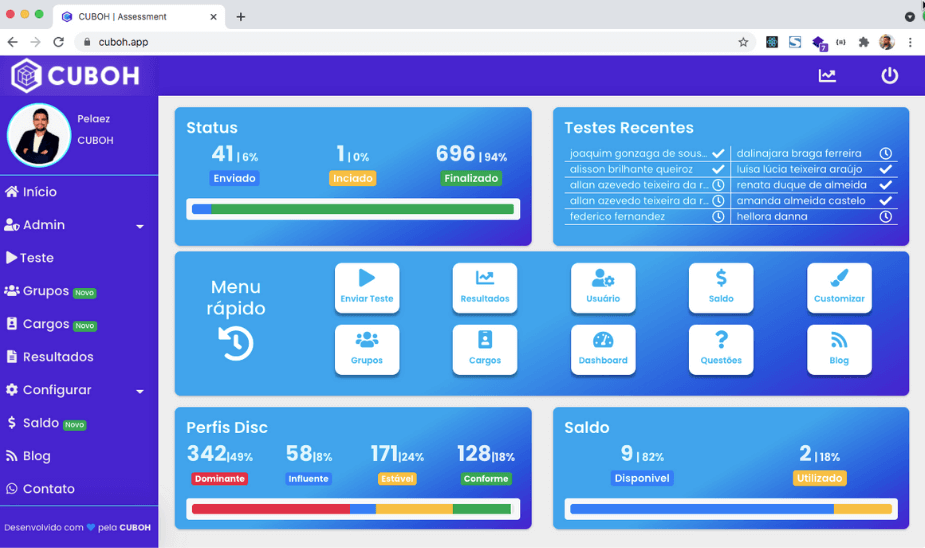Open Início in the sidebar
The height and width of the screenshot is (548, 925).
point(31,192)
